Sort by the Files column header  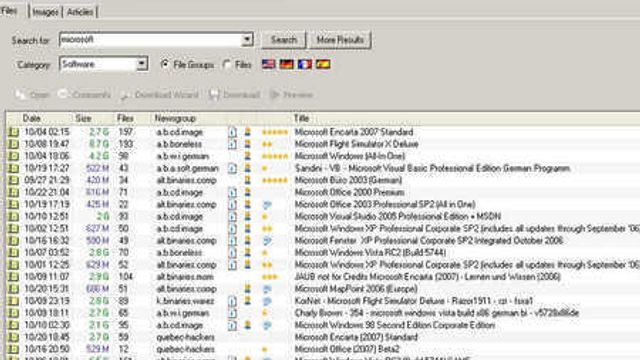click(x=125, y=118)
